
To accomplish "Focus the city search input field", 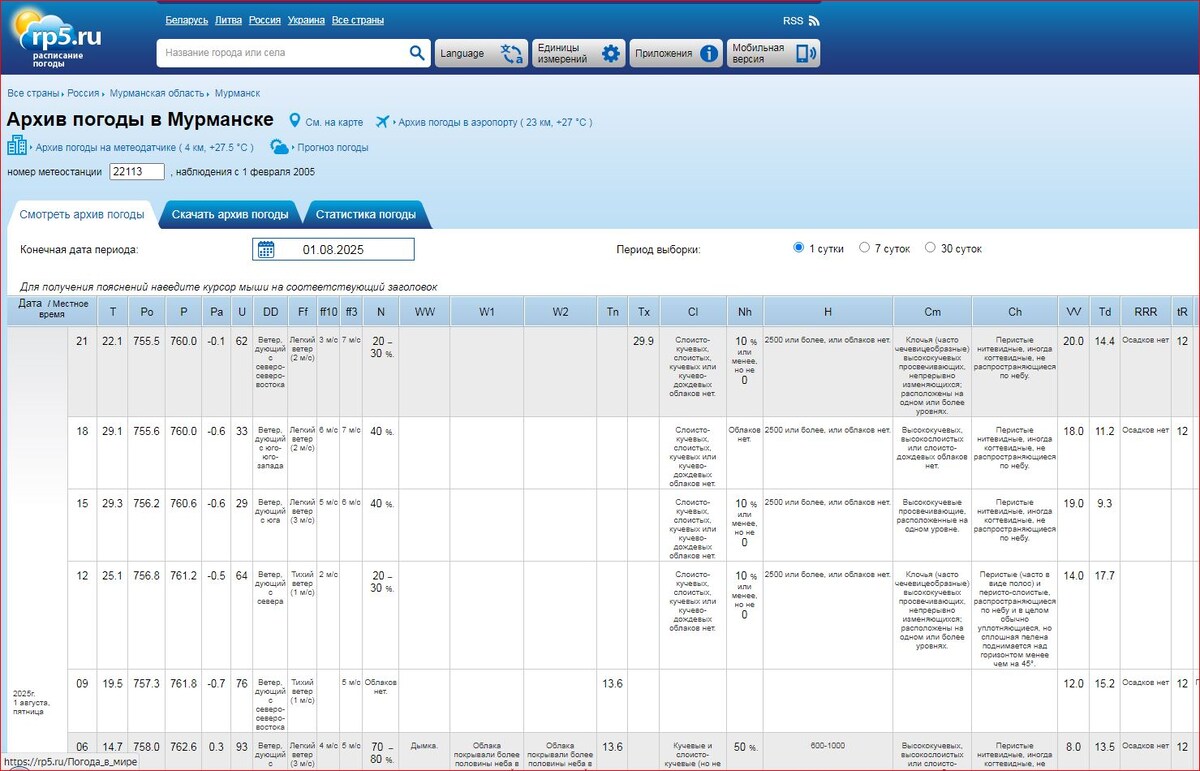I will pos(283,53).
